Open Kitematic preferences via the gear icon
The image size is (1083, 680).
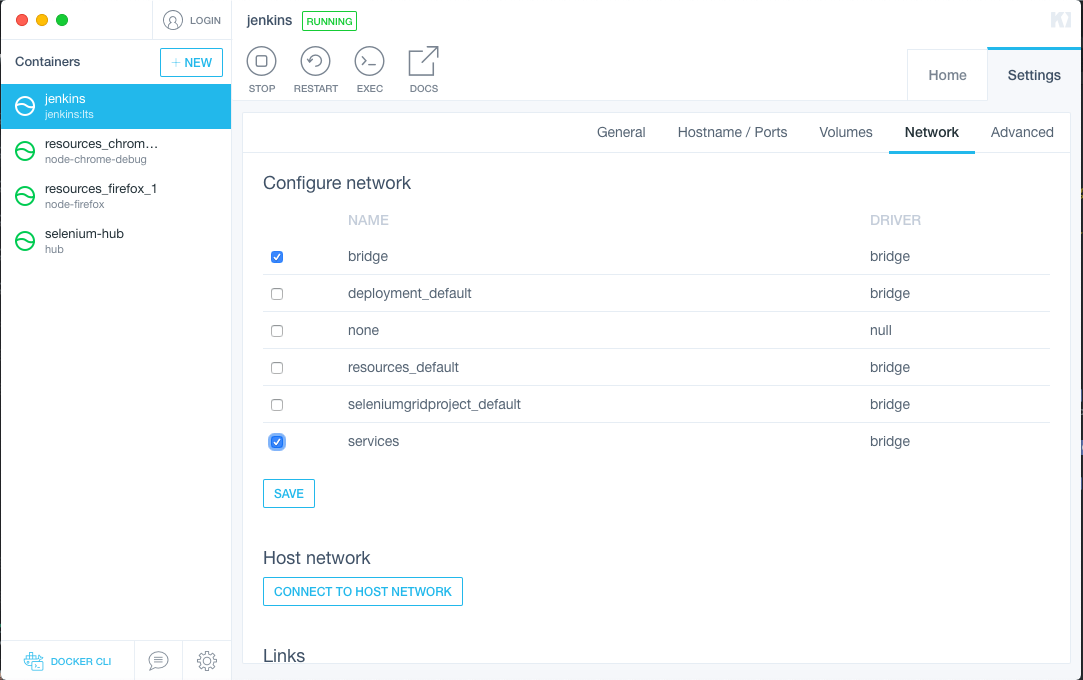tap(206, 661)
